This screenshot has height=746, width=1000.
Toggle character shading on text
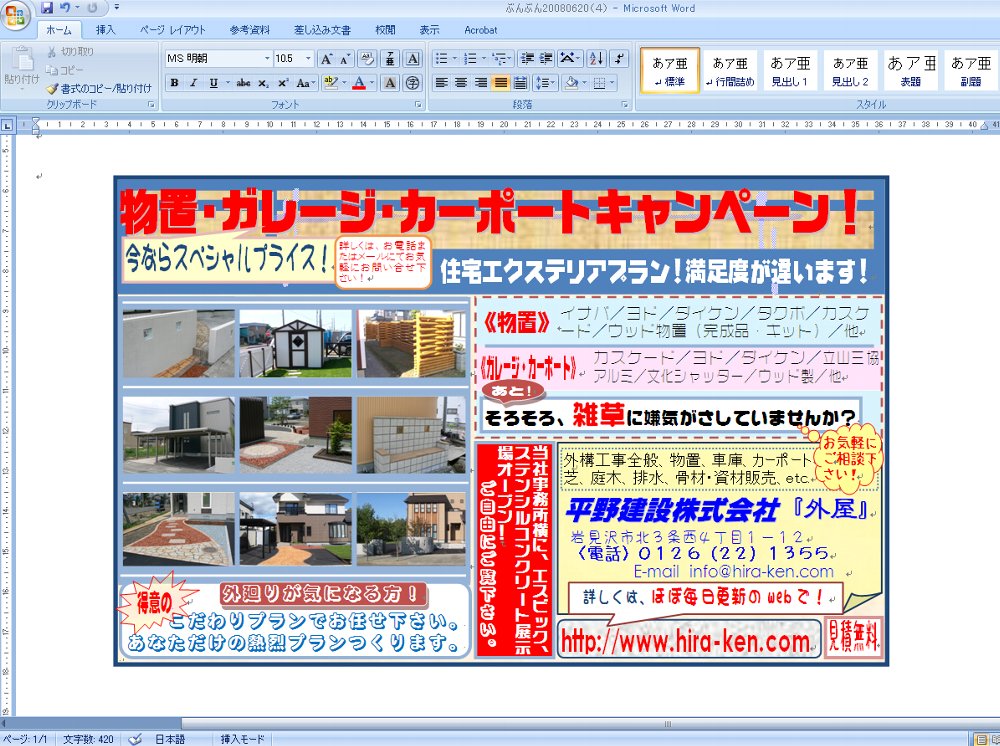pyautogui.click(x=390, y=83)
